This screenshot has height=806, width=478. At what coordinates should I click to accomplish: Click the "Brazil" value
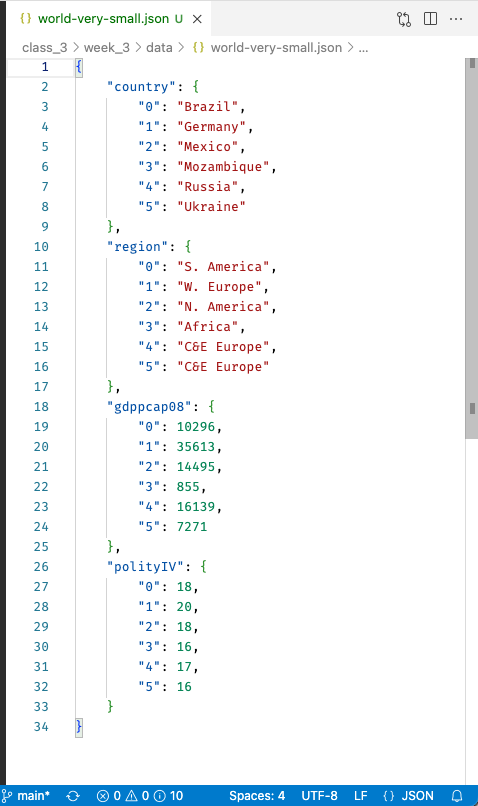208,107
